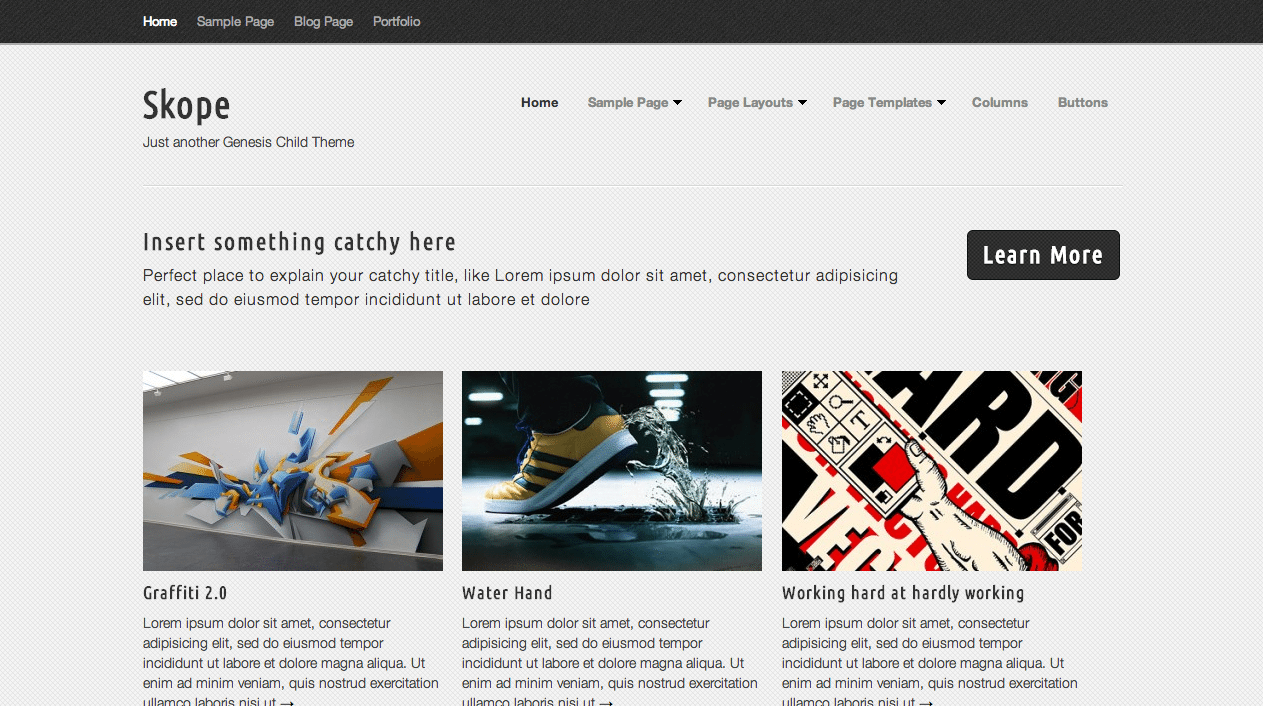Viewport: 1263px width, 706px height.
Task: Open the Graffiti 2.0 post title
Action: pos(185,593)
